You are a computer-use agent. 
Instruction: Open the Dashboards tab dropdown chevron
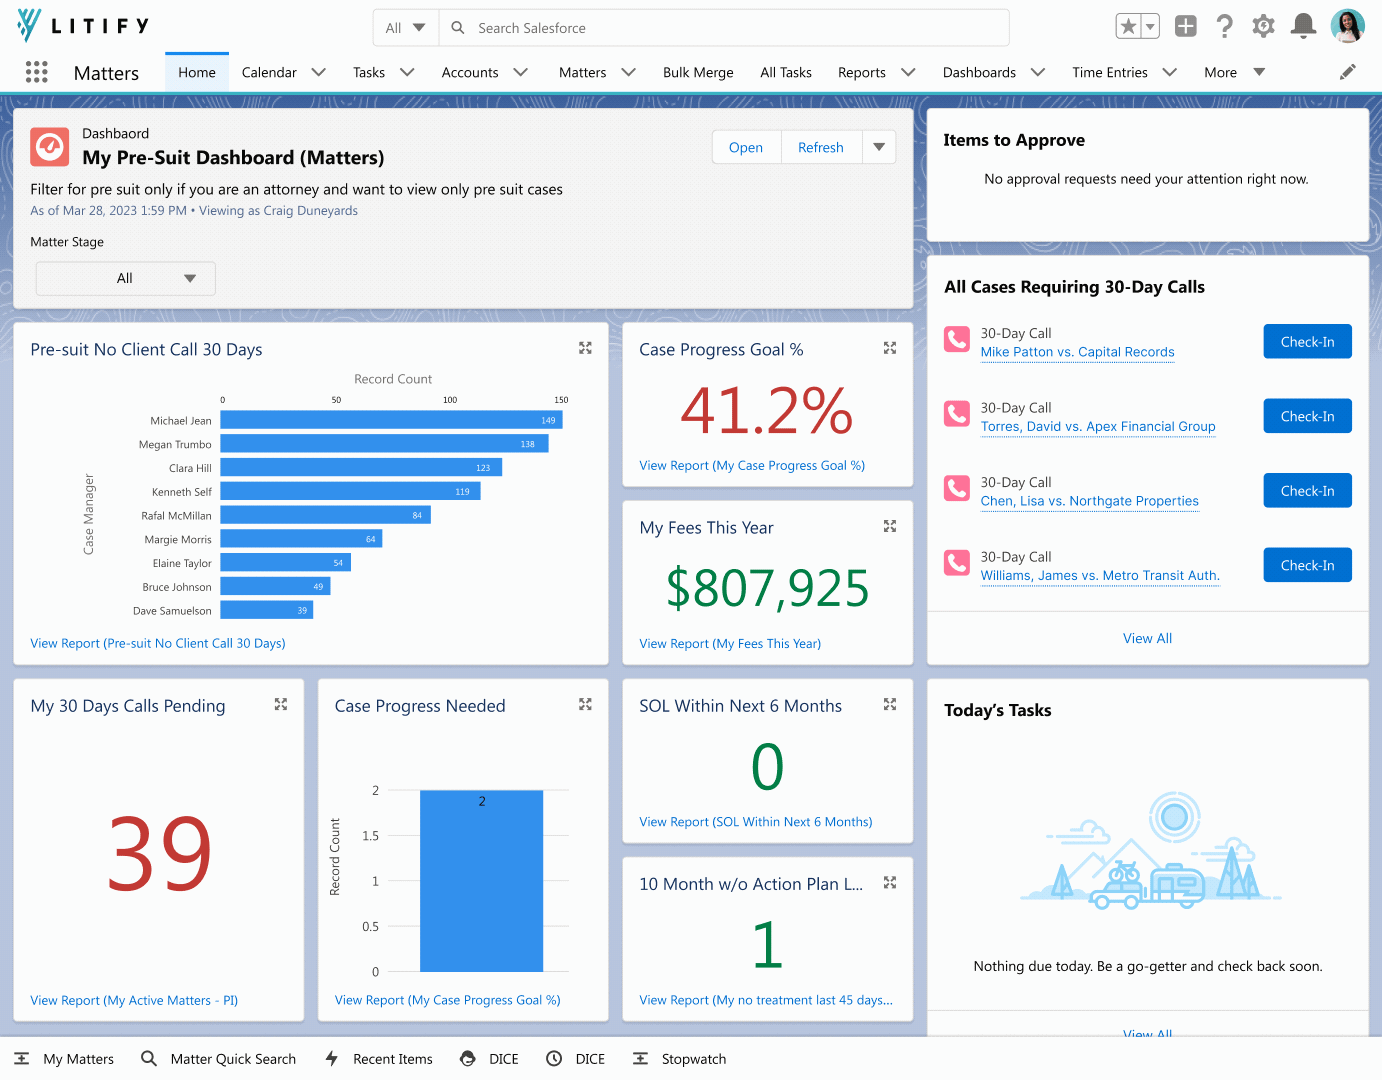coord(1038,72)
